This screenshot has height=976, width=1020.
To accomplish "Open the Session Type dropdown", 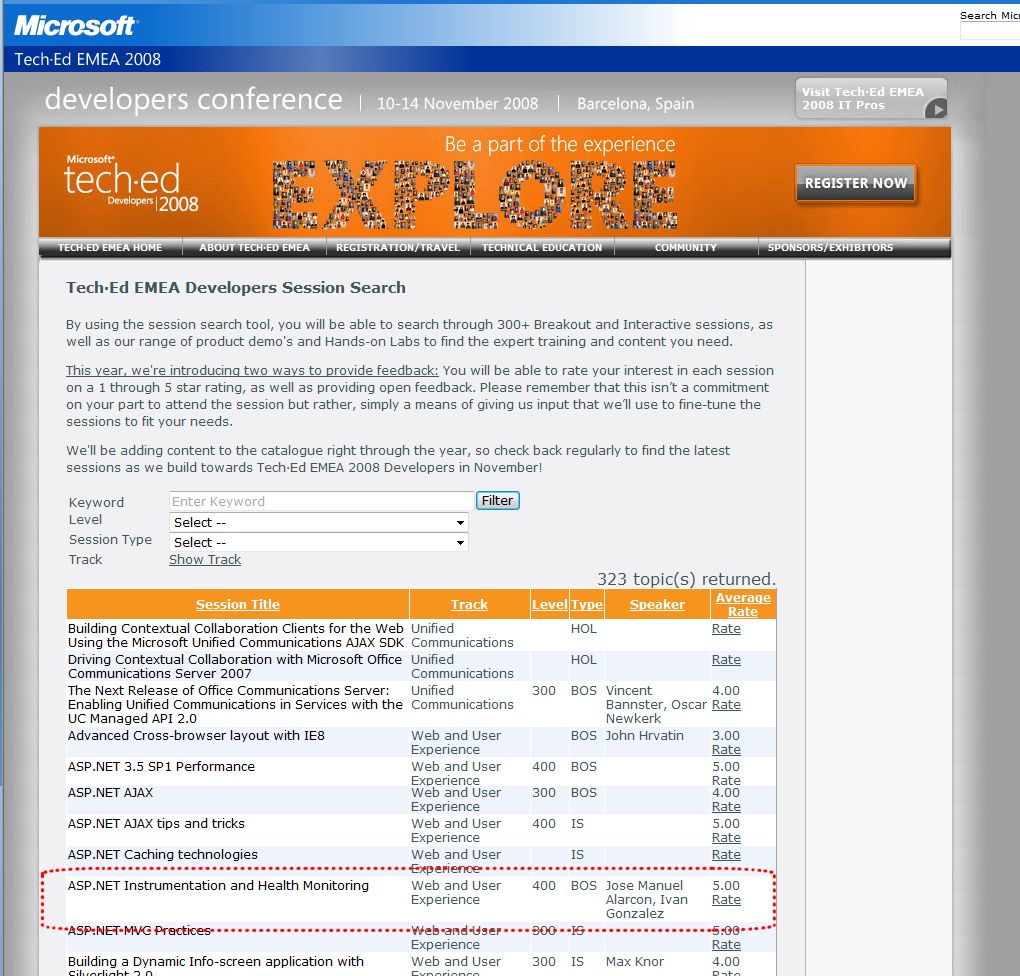I will [x=319, y=543].
